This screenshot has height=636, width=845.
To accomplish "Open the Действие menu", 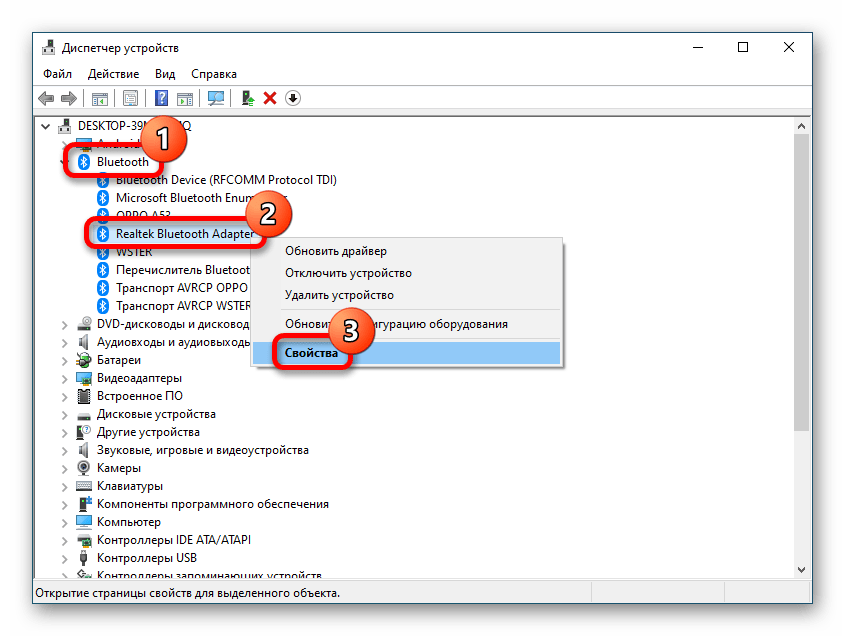I will point(113,74).
